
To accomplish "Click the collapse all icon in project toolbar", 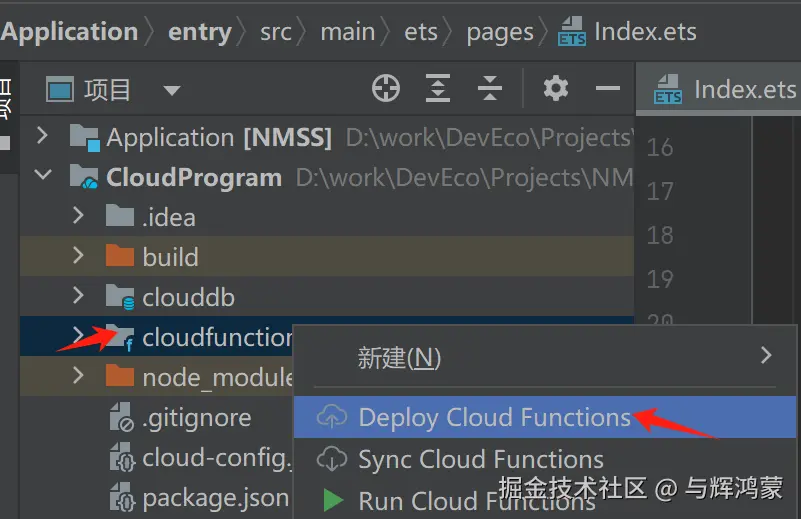I will point(490,88).
